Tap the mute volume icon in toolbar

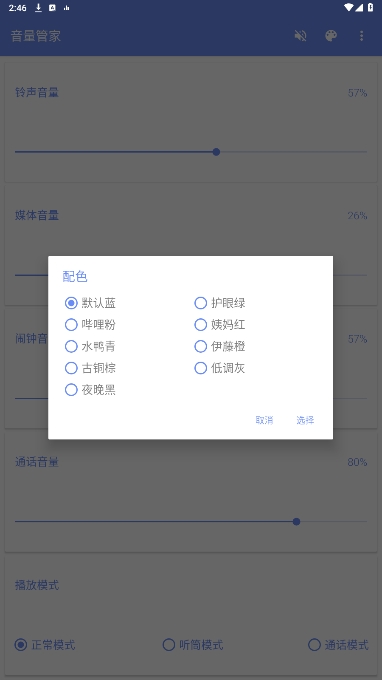coord(300,36)
